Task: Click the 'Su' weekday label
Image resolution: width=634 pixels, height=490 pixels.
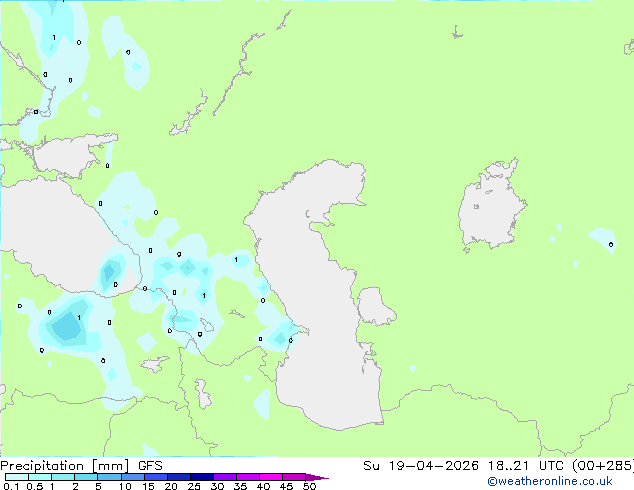Action: [x=372, y=466]
